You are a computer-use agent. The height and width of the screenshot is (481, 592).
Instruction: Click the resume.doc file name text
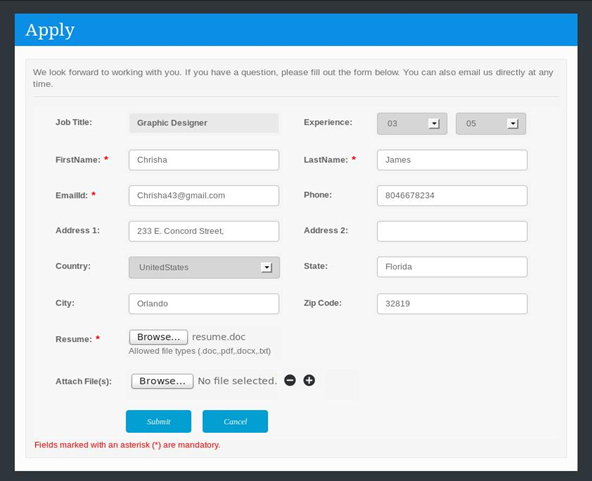219,337
